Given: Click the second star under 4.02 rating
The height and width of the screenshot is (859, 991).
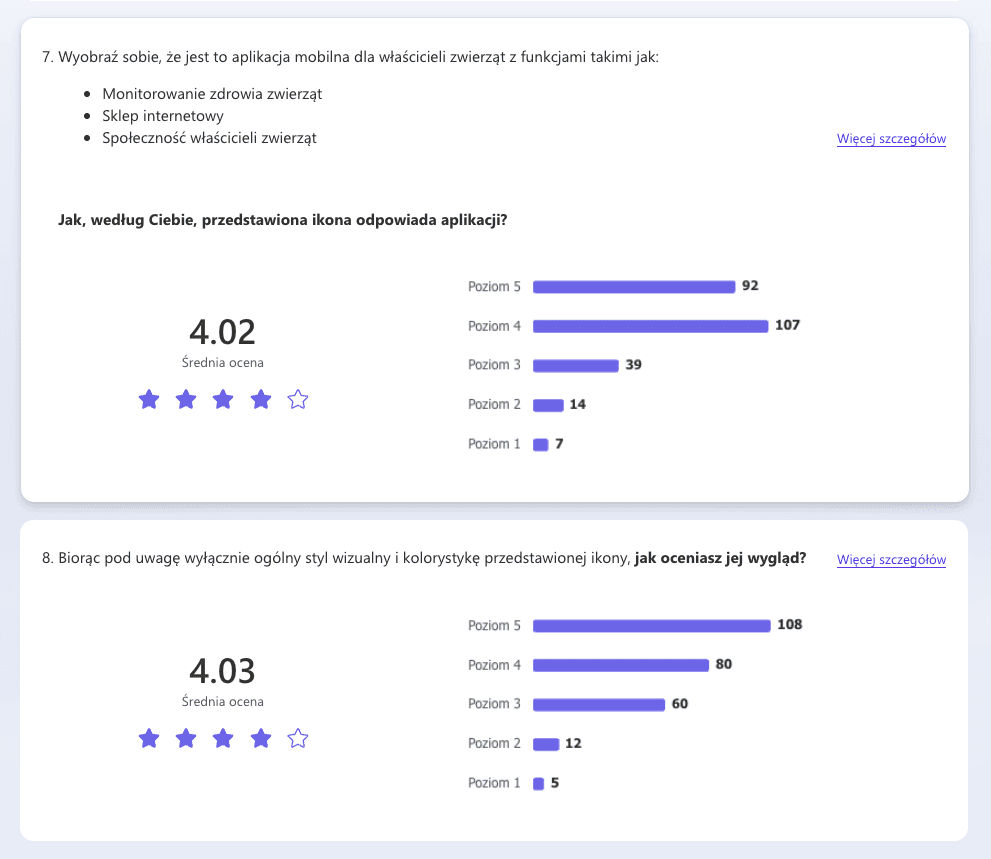Looking at the screenshot, I should coord(186,399).
